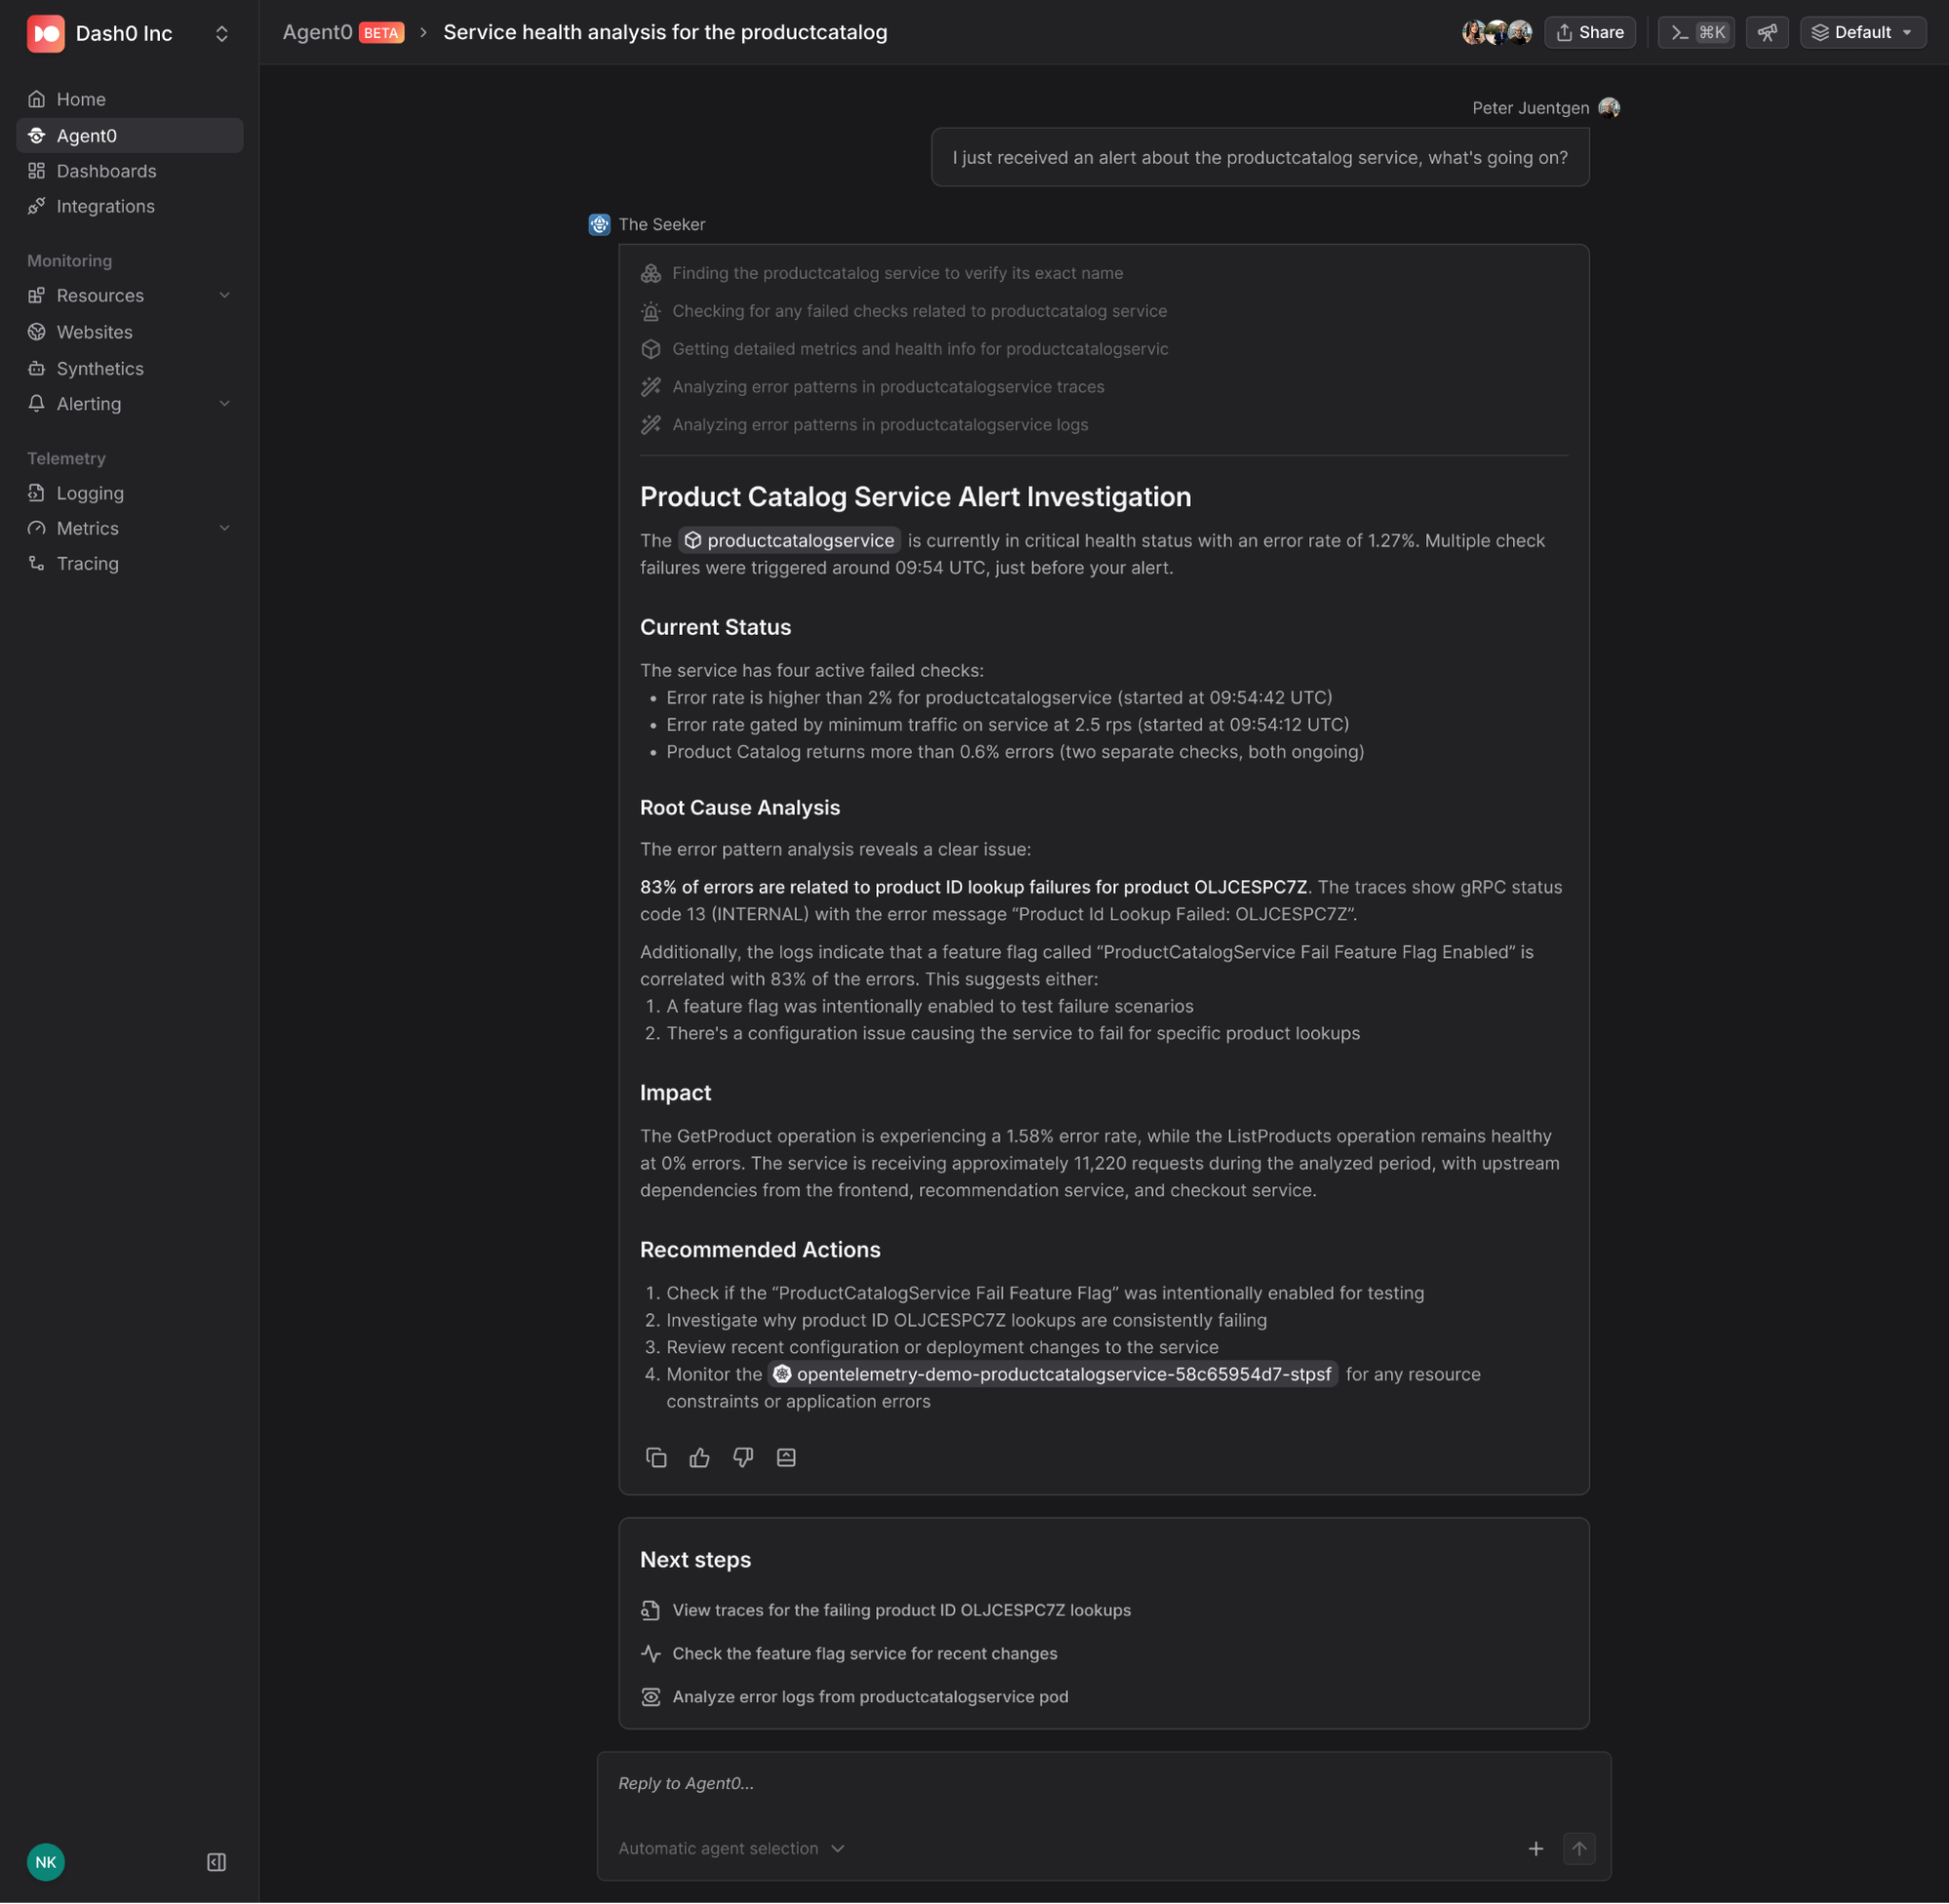Click the telescope icon in header

tap(1767, 32)
